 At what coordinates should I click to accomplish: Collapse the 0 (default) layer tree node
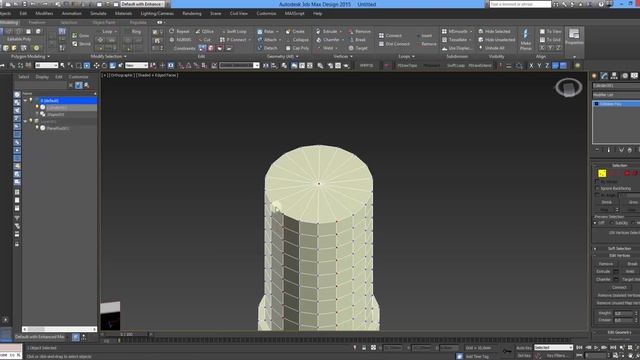25,100
